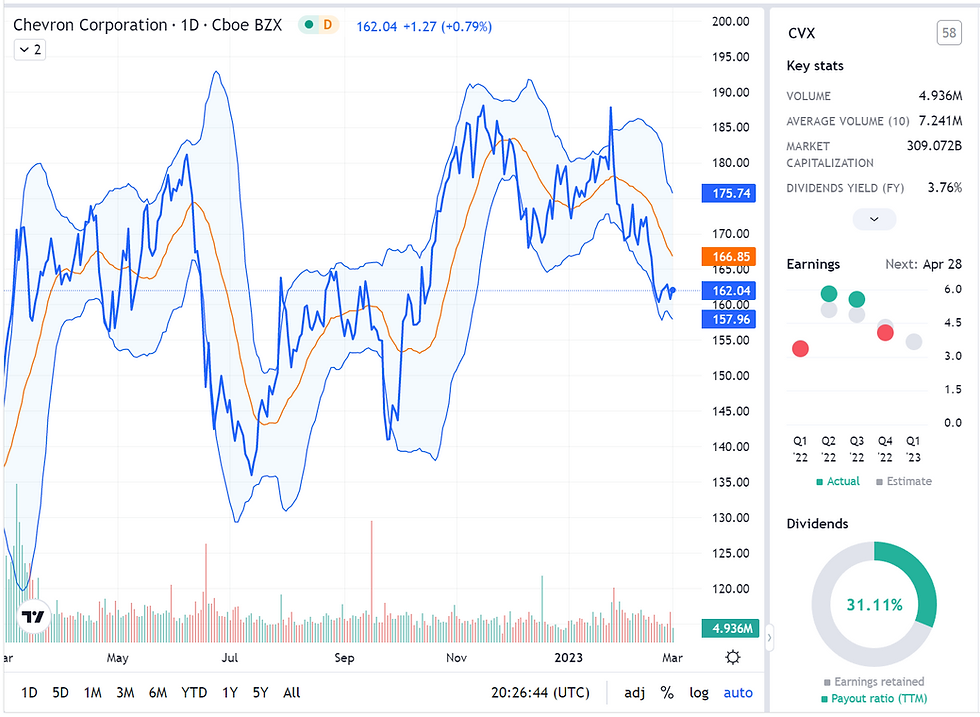Toggle auto scaling on the price axis

(738, 692)
